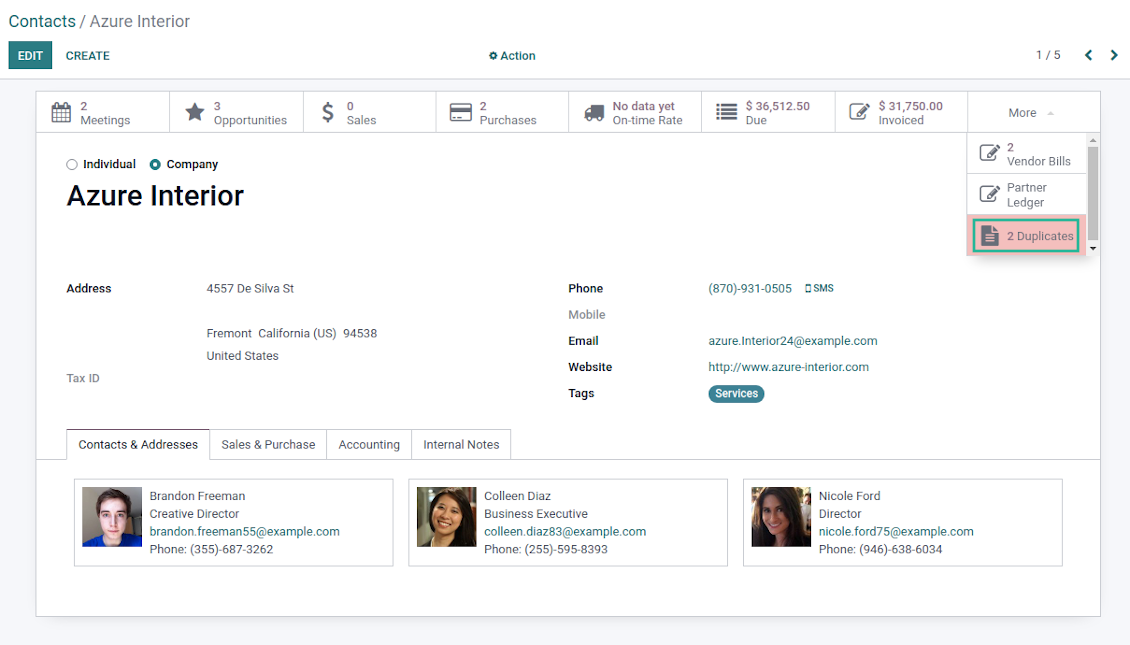Open the azure-interior.com website link
Viewport: 1130px width, 645px height.
[788, 367]
